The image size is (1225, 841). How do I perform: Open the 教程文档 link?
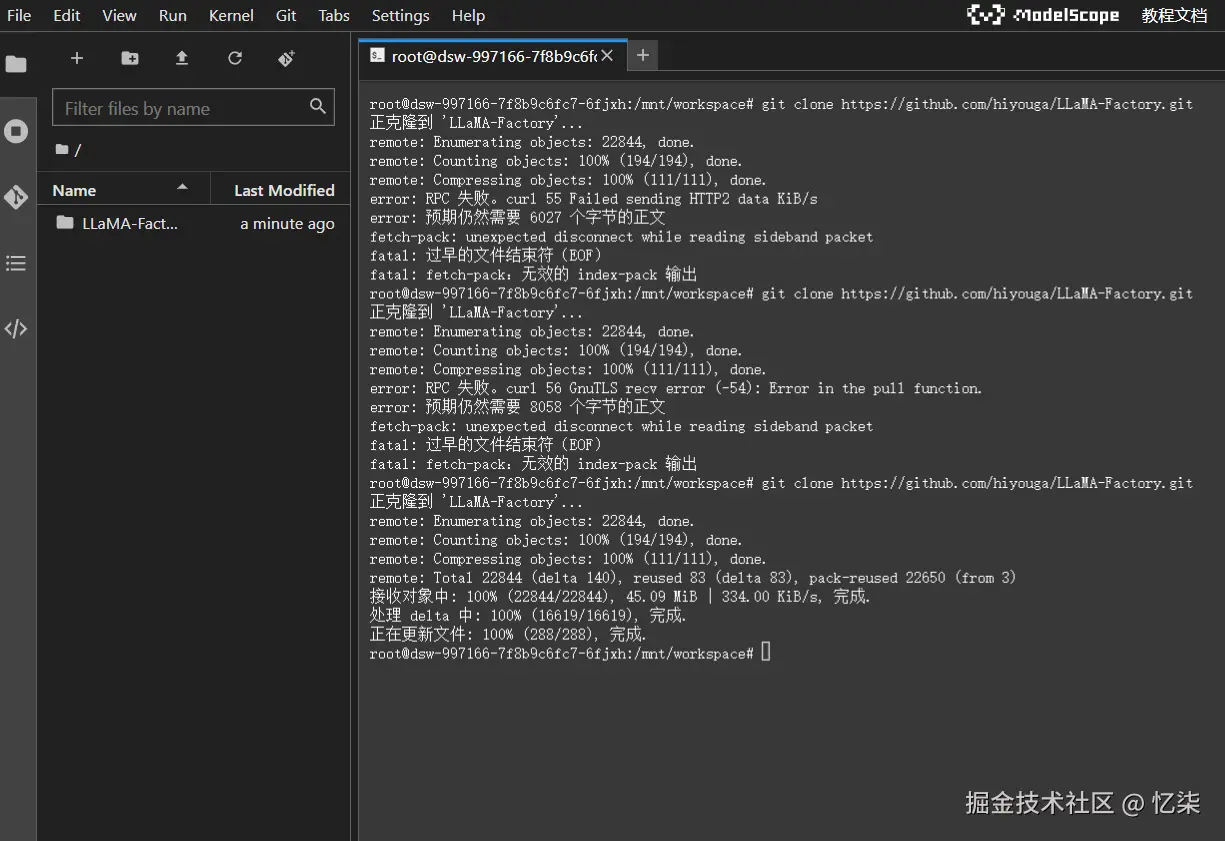coord(1175,15)
